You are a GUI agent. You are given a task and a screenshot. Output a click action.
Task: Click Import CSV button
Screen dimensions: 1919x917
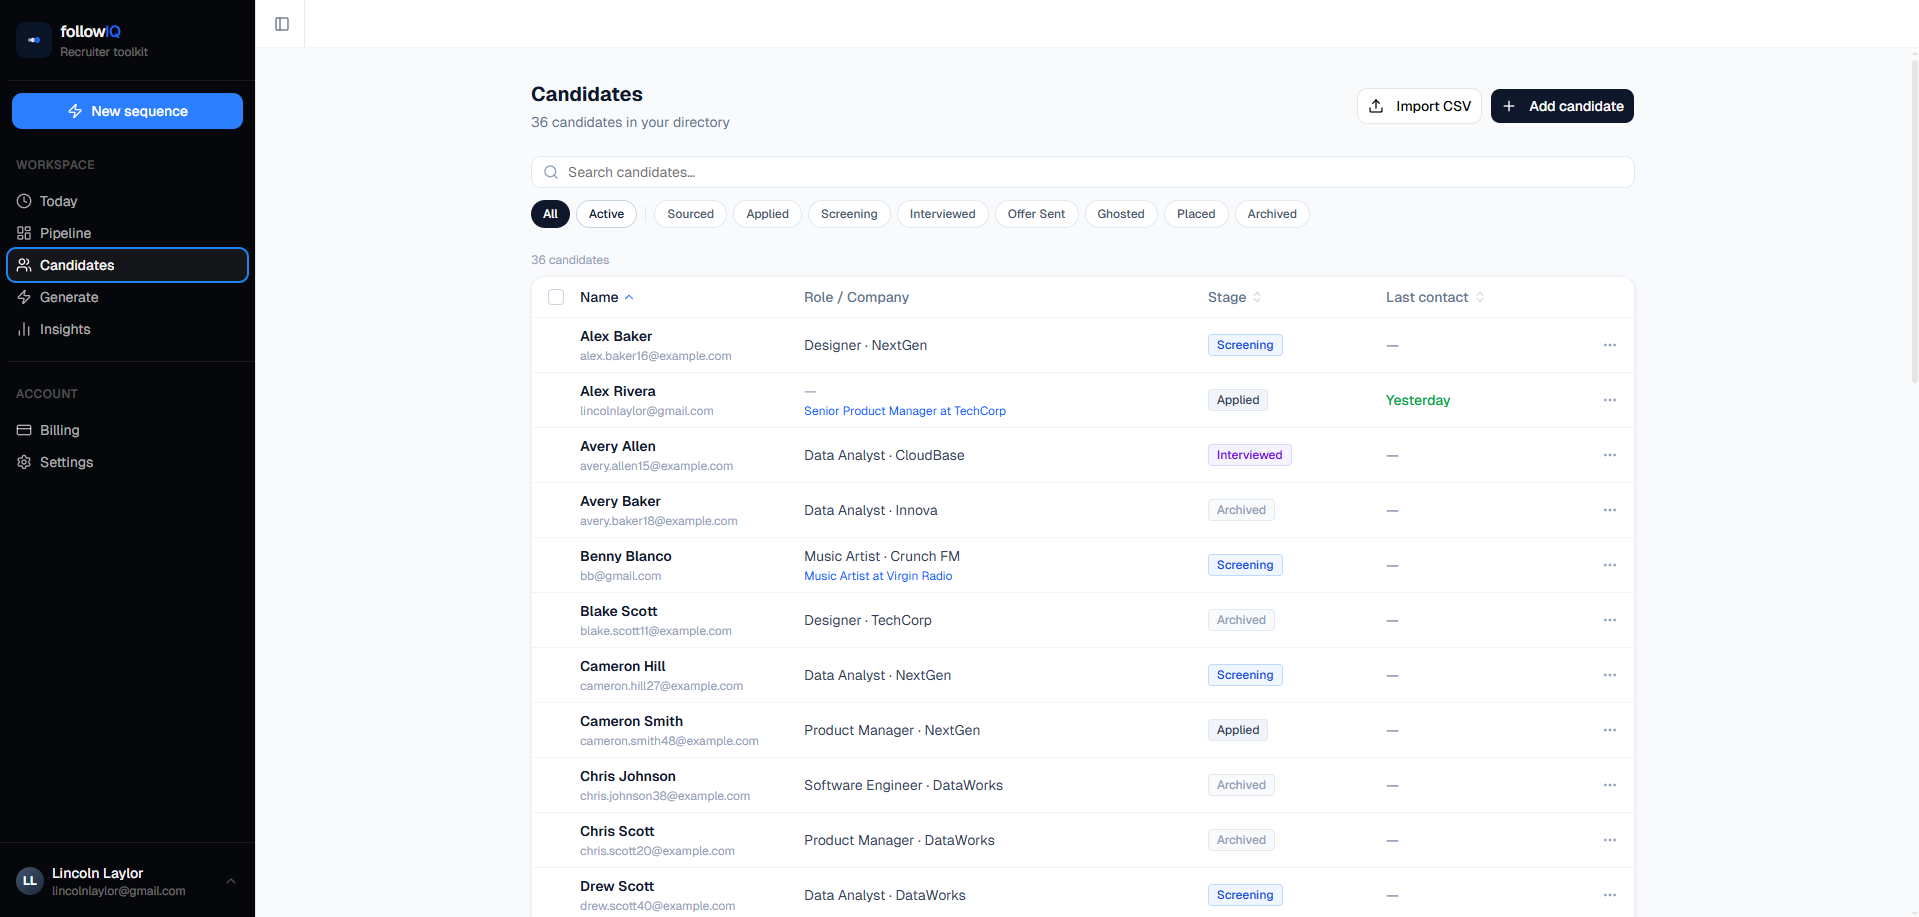point(1419,106)
